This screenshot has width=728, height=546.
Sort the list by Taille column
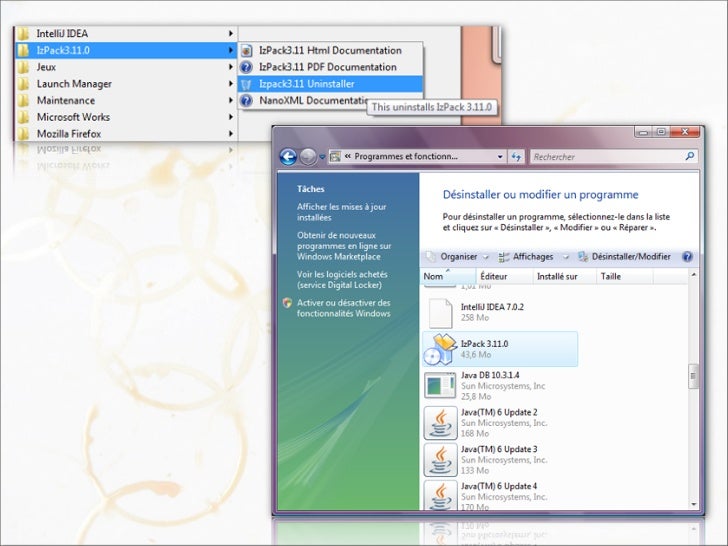pyautogui.click(x=625, y=276)
